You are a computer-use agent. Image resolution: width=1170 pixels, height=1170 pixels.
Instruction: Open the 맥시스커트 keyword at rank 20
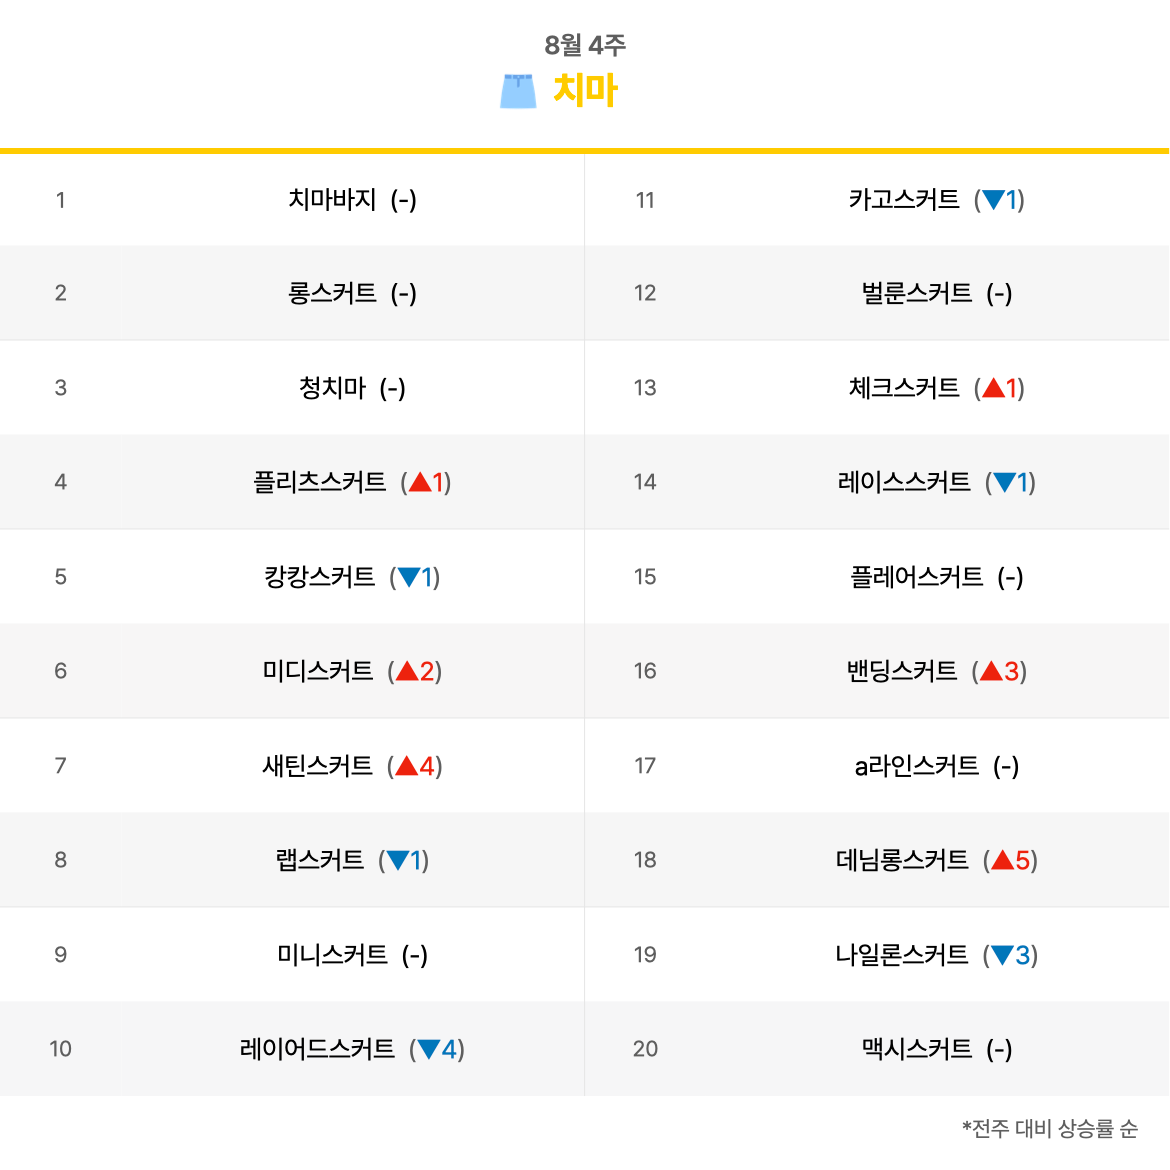point(917,1049)
